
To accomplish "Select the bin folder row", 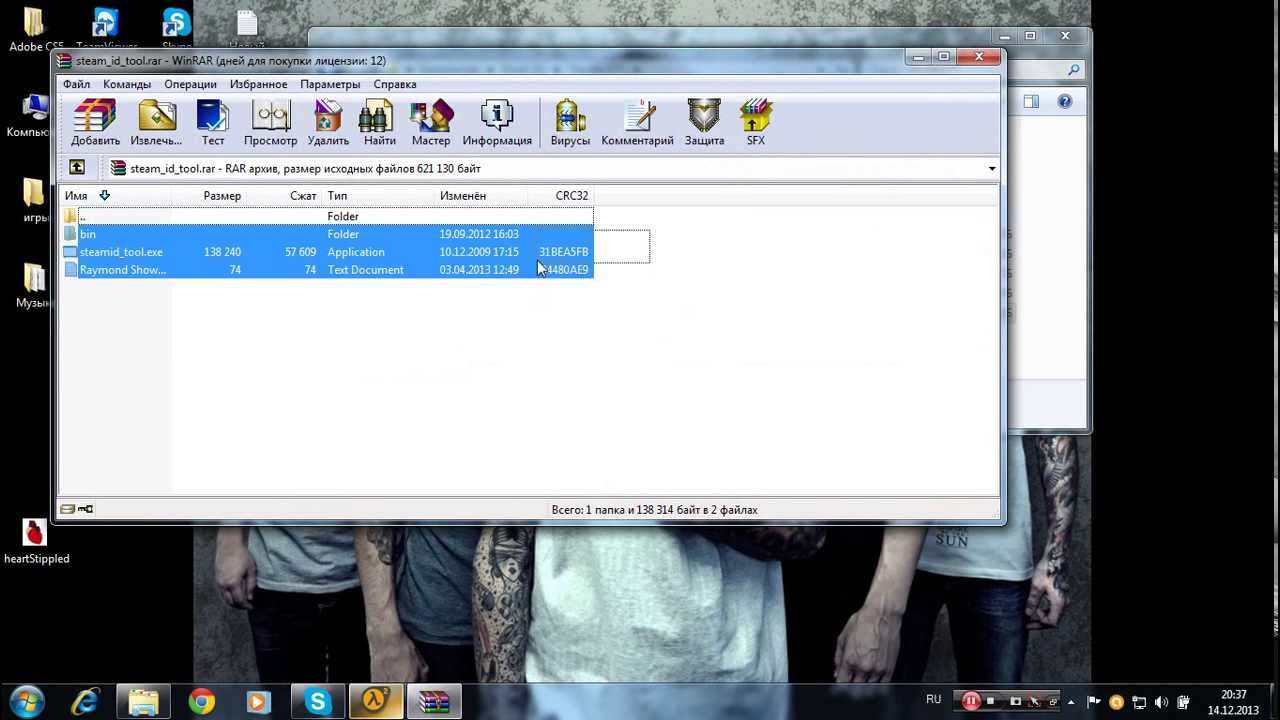I will (x=328, y=234).
